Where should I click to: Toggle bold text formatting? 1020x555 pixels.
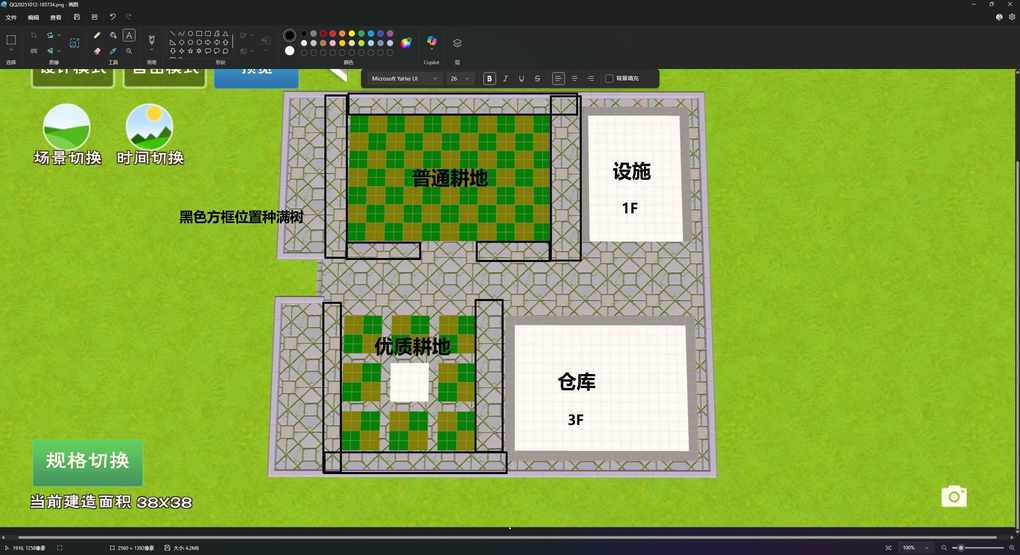[489, 78]
